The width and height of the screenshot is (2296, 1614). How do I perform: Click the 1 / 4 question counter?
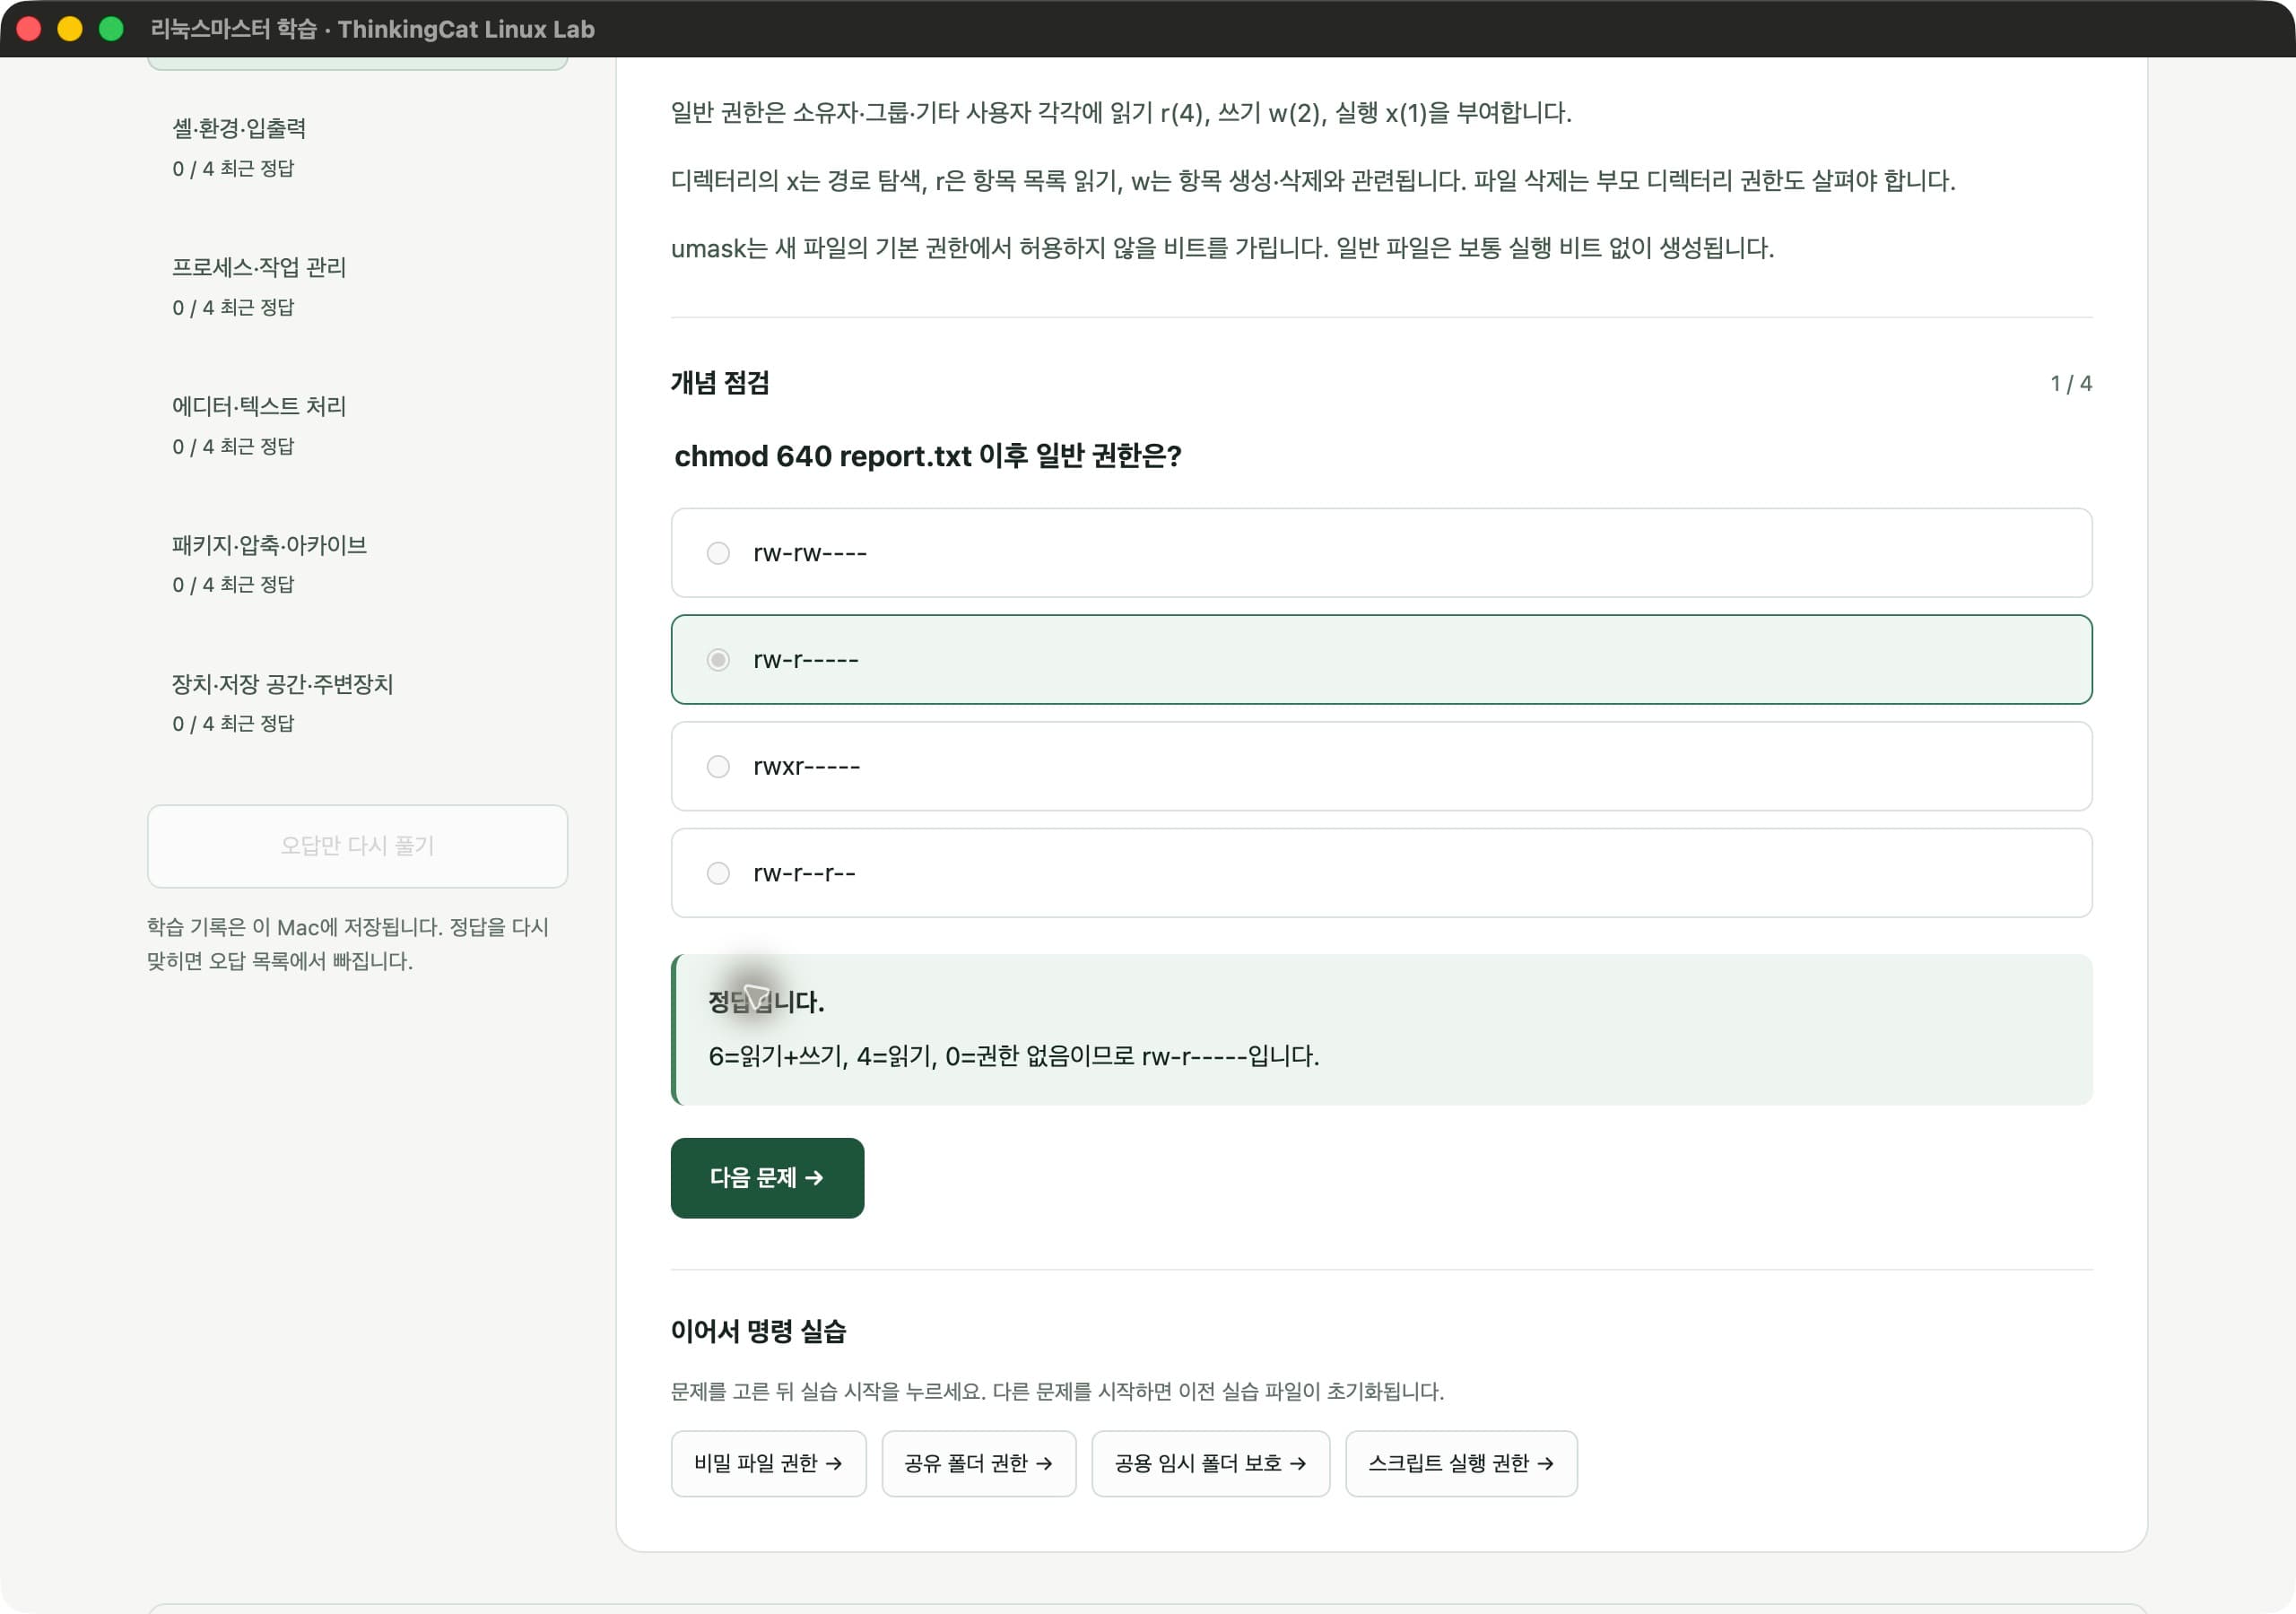(x=2071, y=384)
